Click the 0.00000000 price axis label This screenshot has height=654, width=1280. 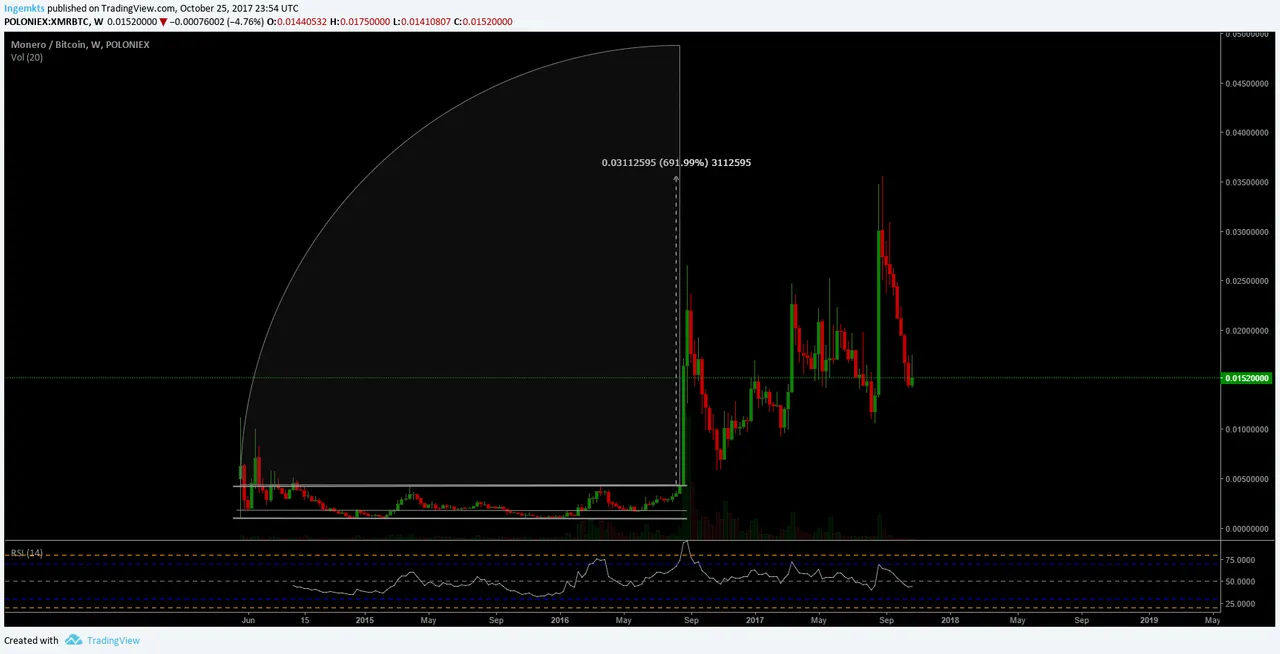(x=1248, y=528)
